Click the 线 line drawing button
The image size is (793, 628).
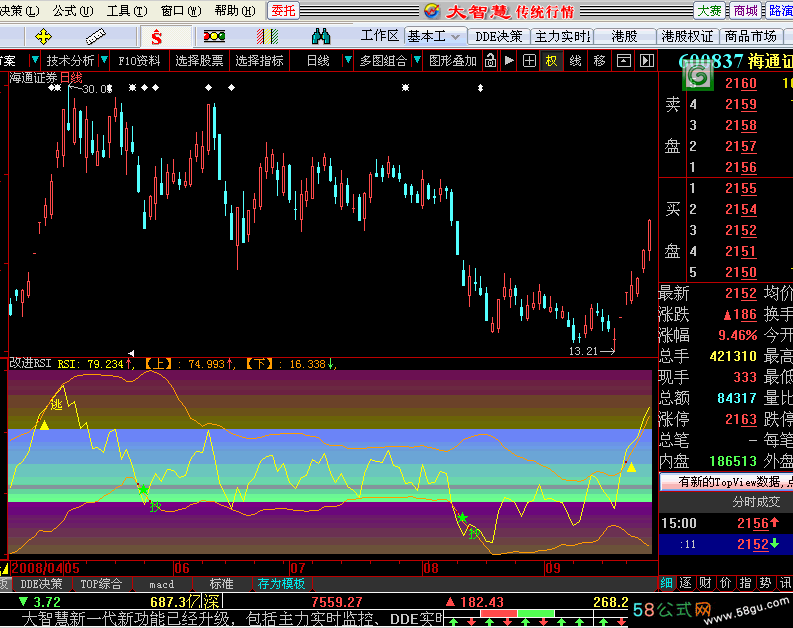[x=576, y=61]
